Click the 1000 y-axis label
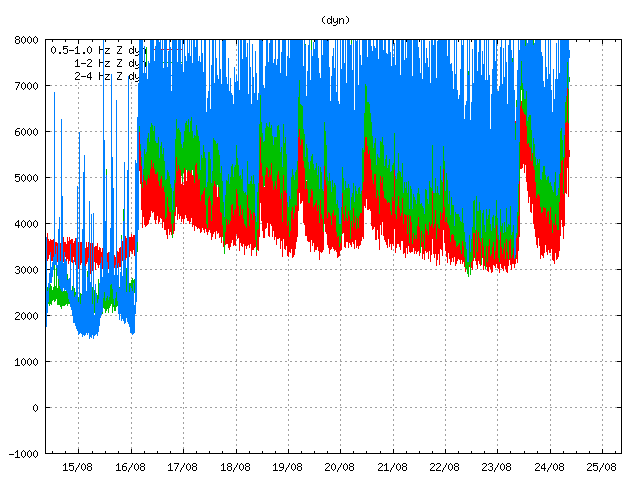 click(x=26, y=362)
